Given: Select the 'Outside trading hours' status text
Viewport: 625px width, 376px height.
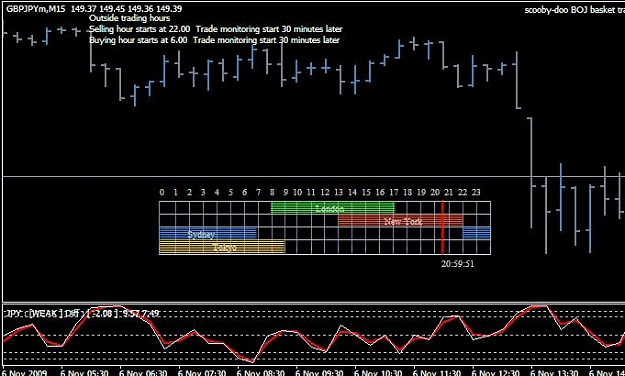Looking at the screenshot, I should point(130,18).
